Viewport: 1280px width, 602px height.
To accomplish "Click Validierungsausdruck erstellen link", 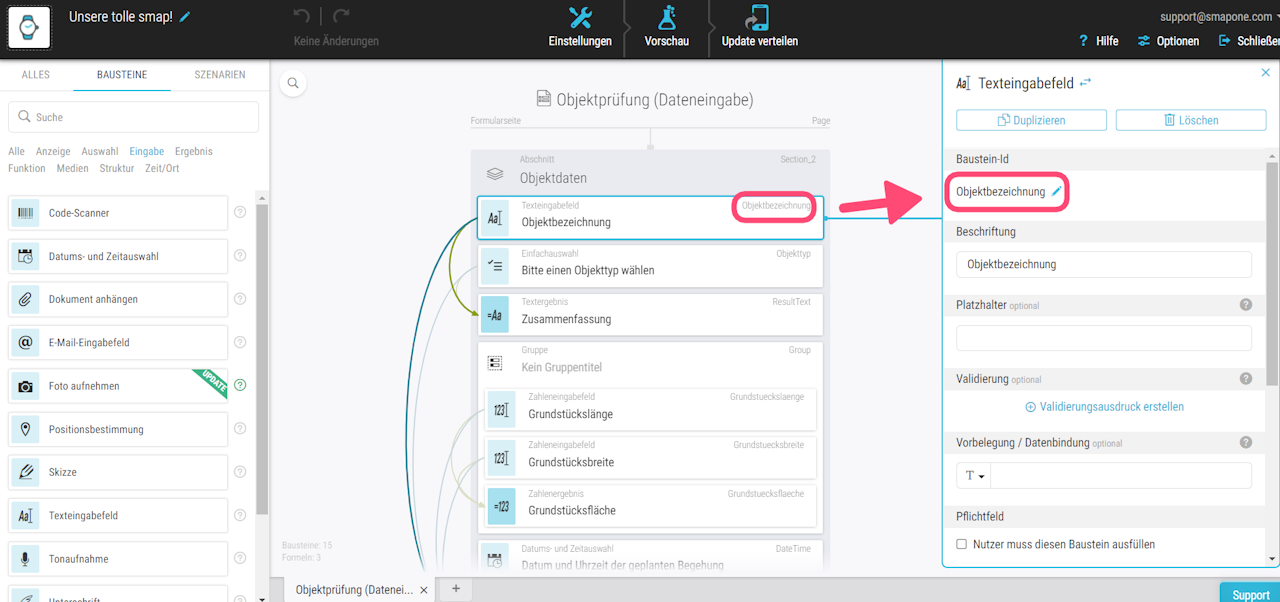I will click(1104, 407).
